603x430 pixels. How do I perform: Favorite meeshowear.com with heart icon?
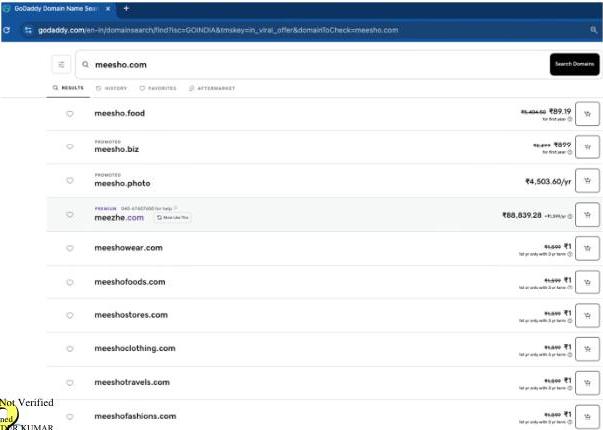(70, 248)
